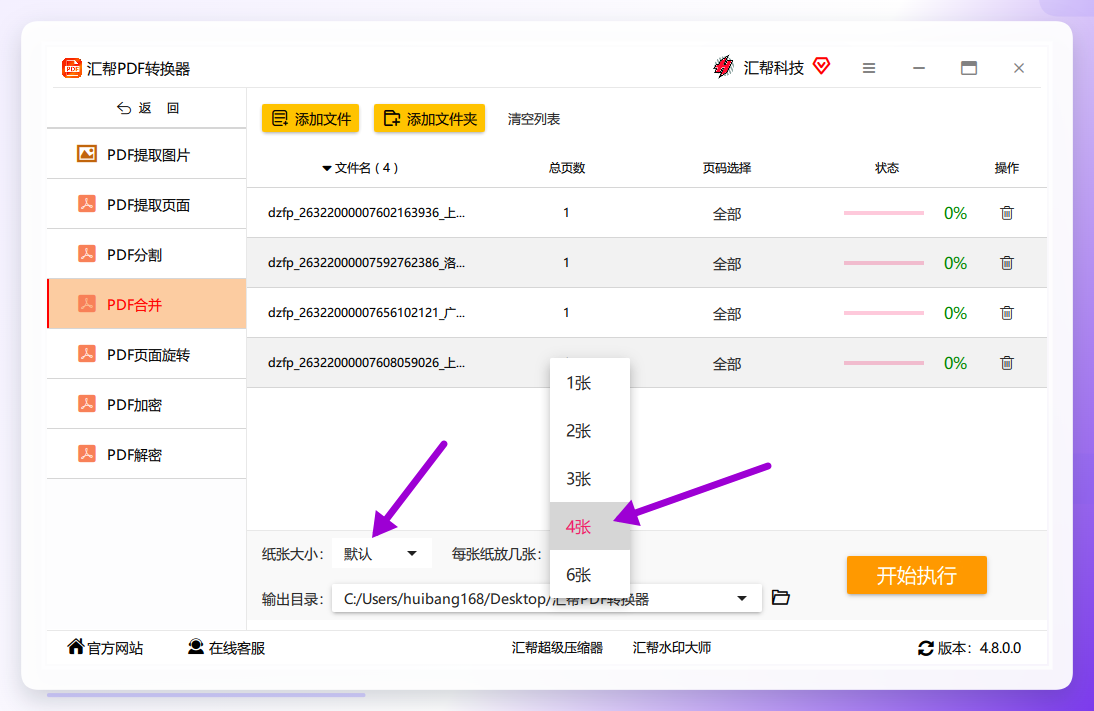The height and width of the screenshot is (711, 1094).
Task: Remove the dzfp_26322000007592762386 file with trash icon
Action: [1006, 263]
